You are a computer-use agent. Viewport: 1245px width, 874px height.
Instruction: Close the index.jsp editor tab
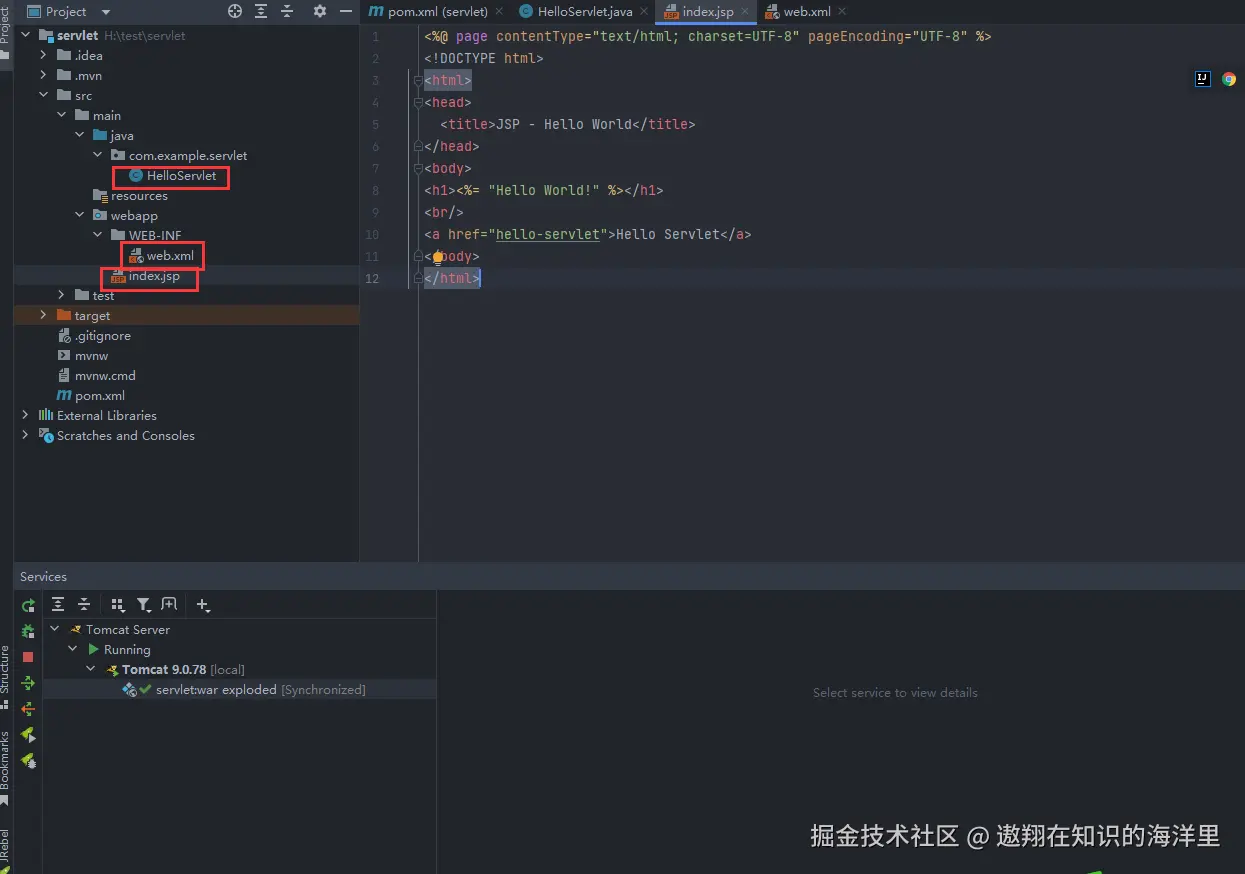(x=746, y=12)
